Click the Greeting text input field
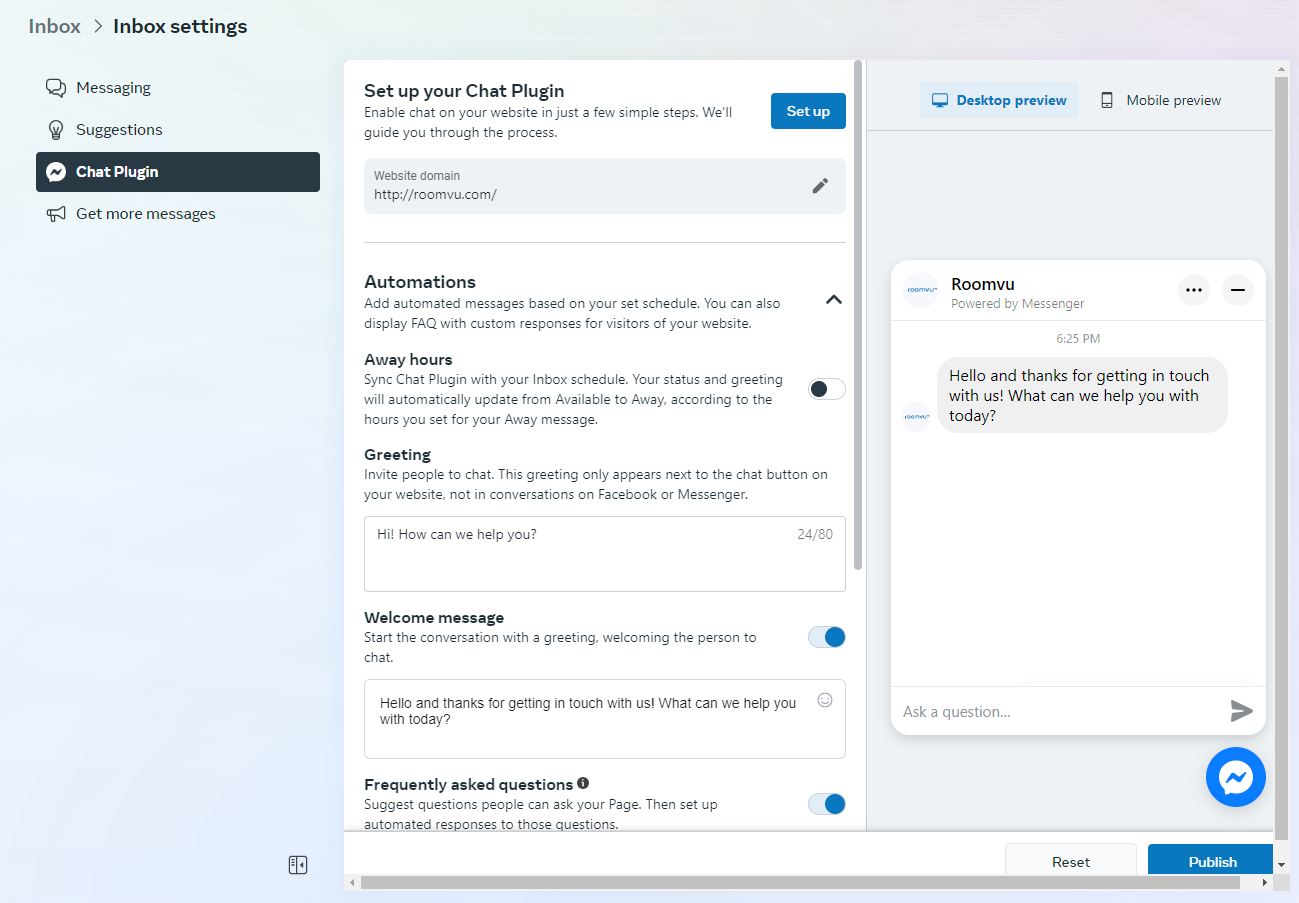Viewport: 1299px width, 903px height. click(x=604, y=554)
